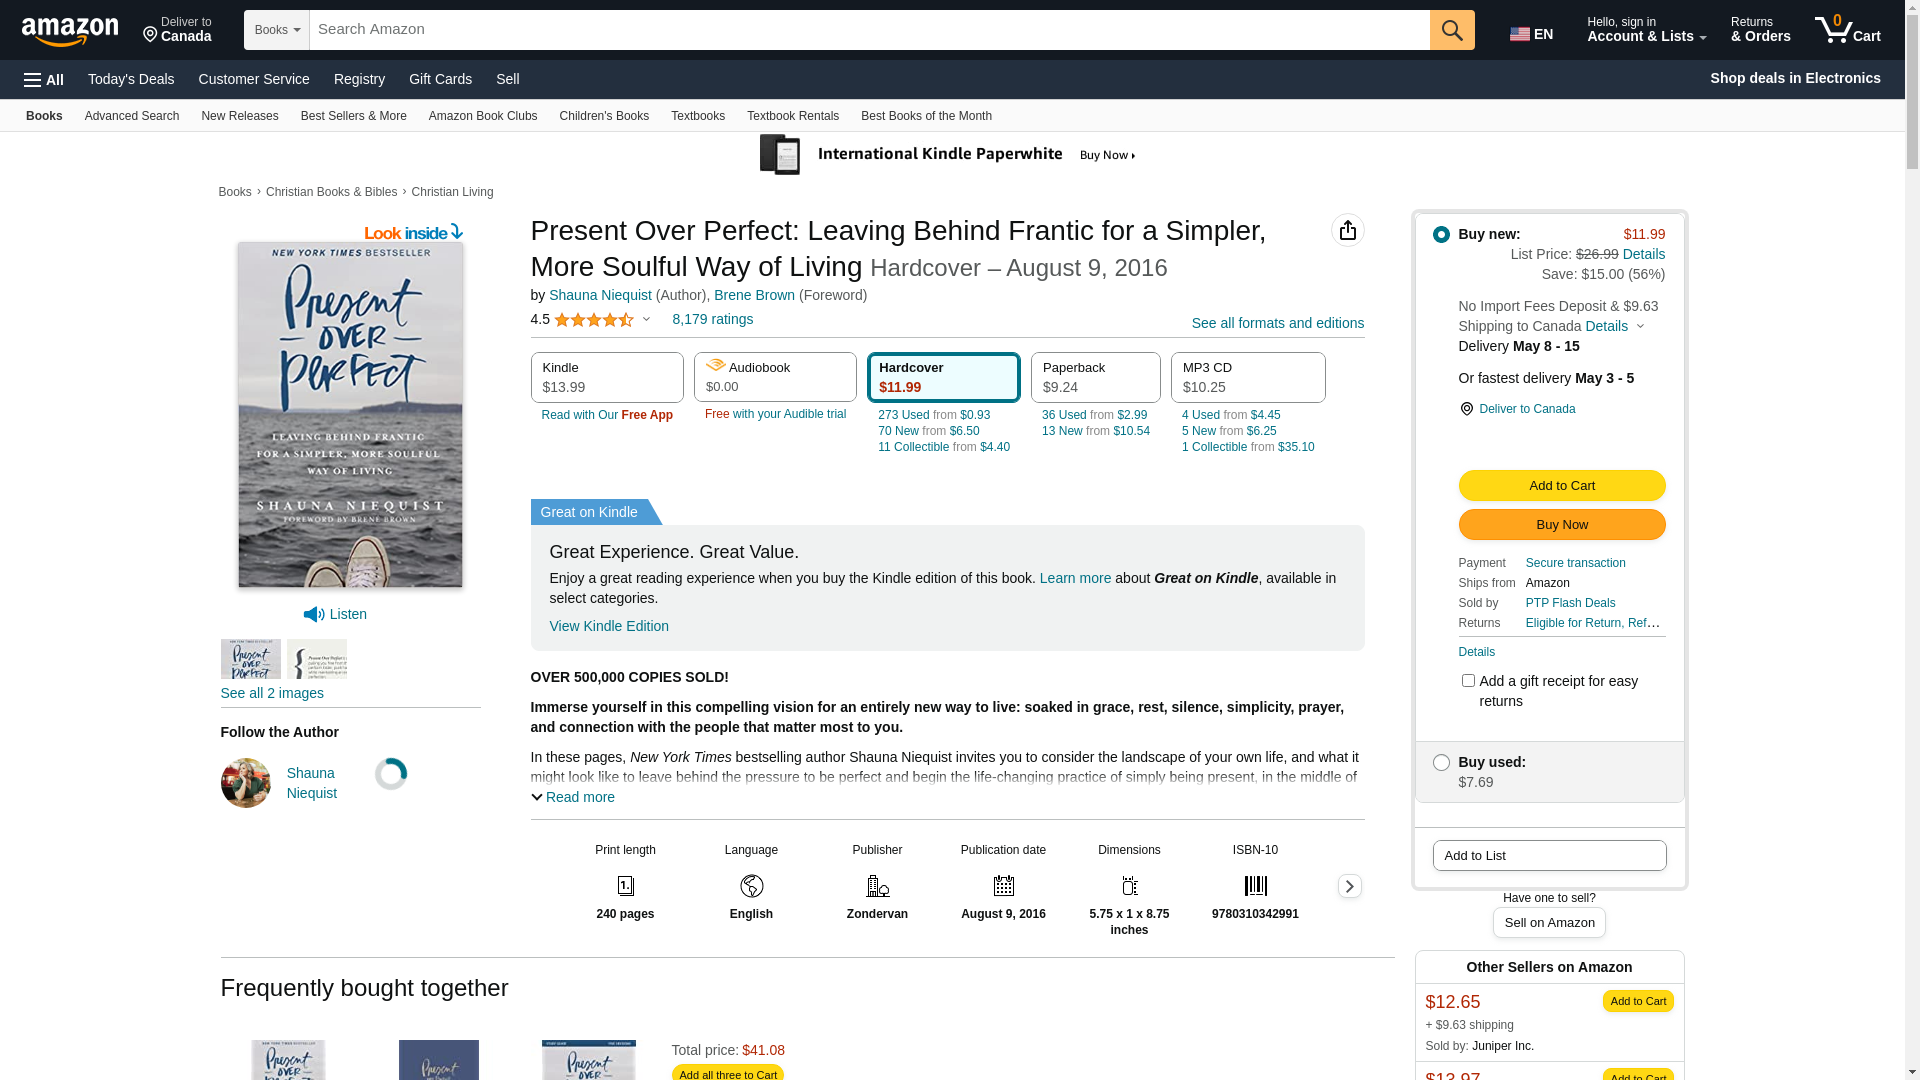
Task: Click the second book image thumbnail
Action: [x=317, y=659]
